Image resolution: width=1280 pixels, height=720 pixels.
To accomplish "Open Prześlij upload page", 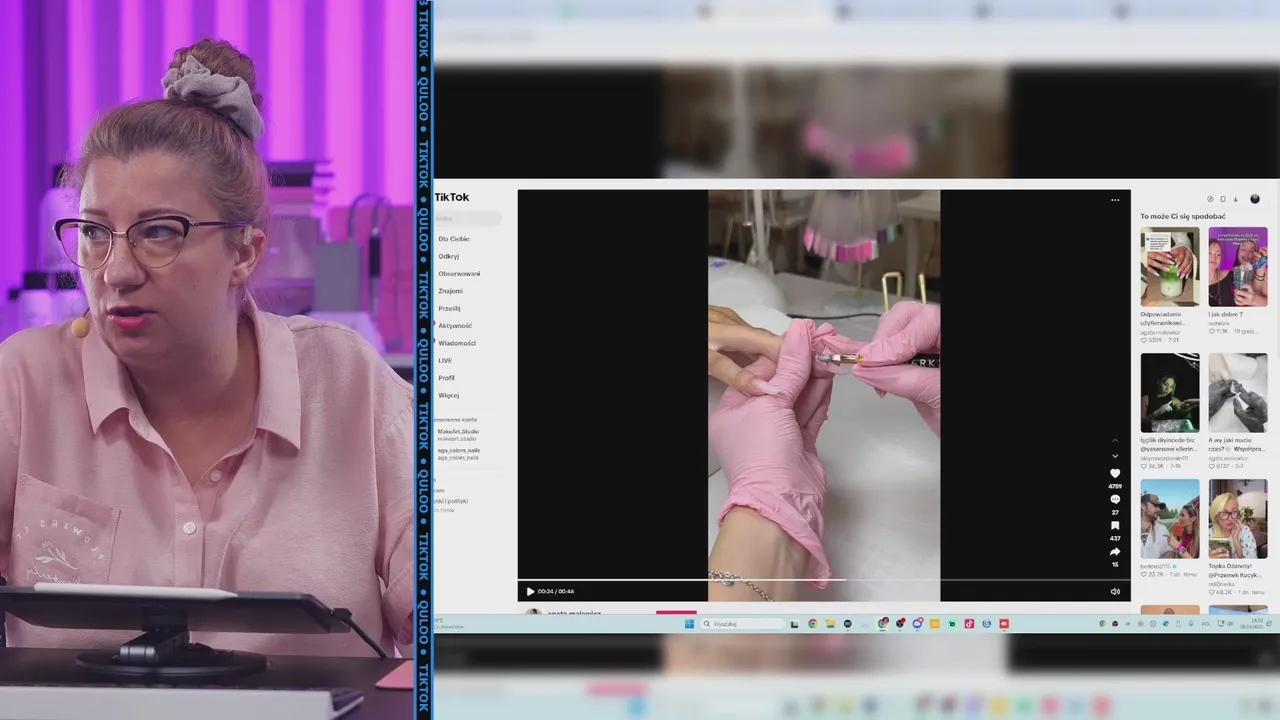I will [x=449, y=308].
